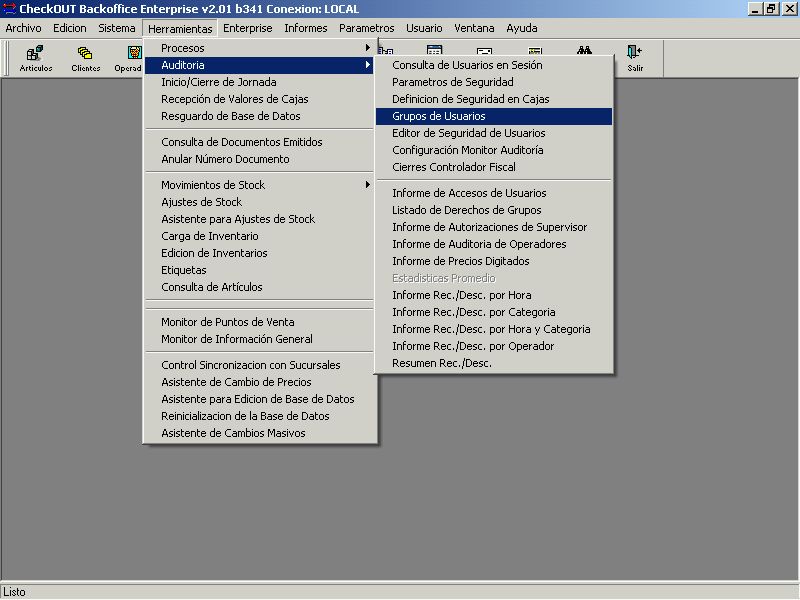
Task: Launch Asistente para Ajustes de Stock
Action: 260,219
